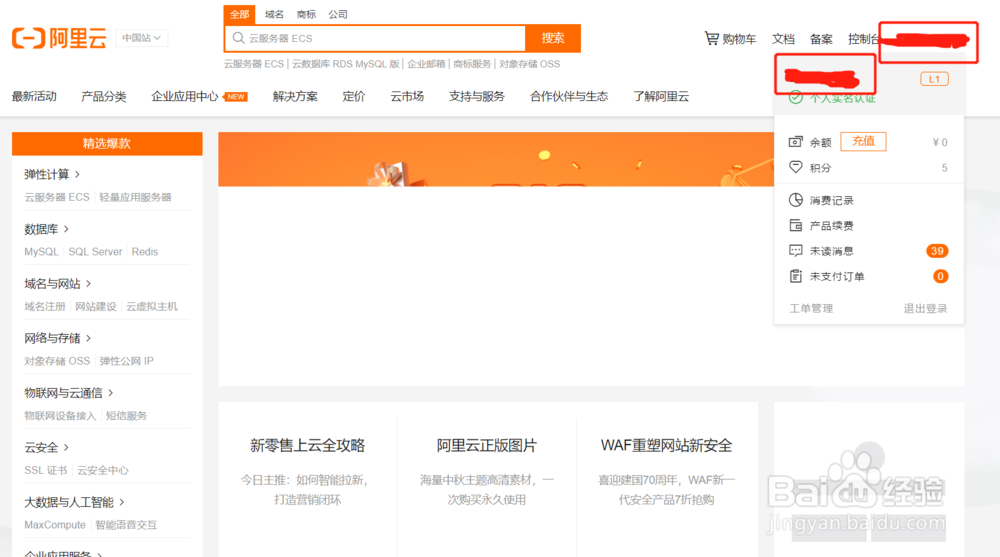Open the 轻量应用服务器 sidebar link
Viewport: 1000px width, 557px height.
135,197
